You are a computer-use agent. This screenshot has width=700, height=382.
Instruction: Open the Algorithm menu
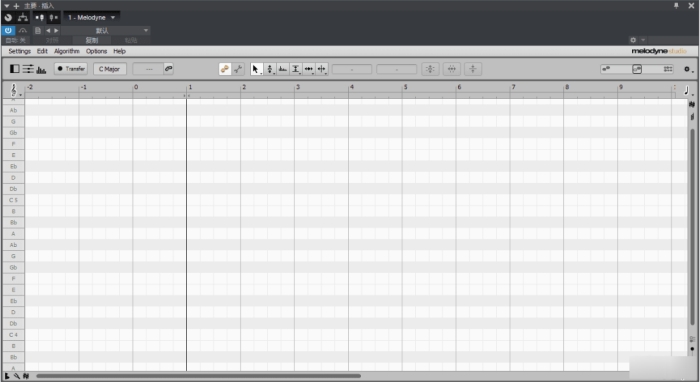coord(67,51)
